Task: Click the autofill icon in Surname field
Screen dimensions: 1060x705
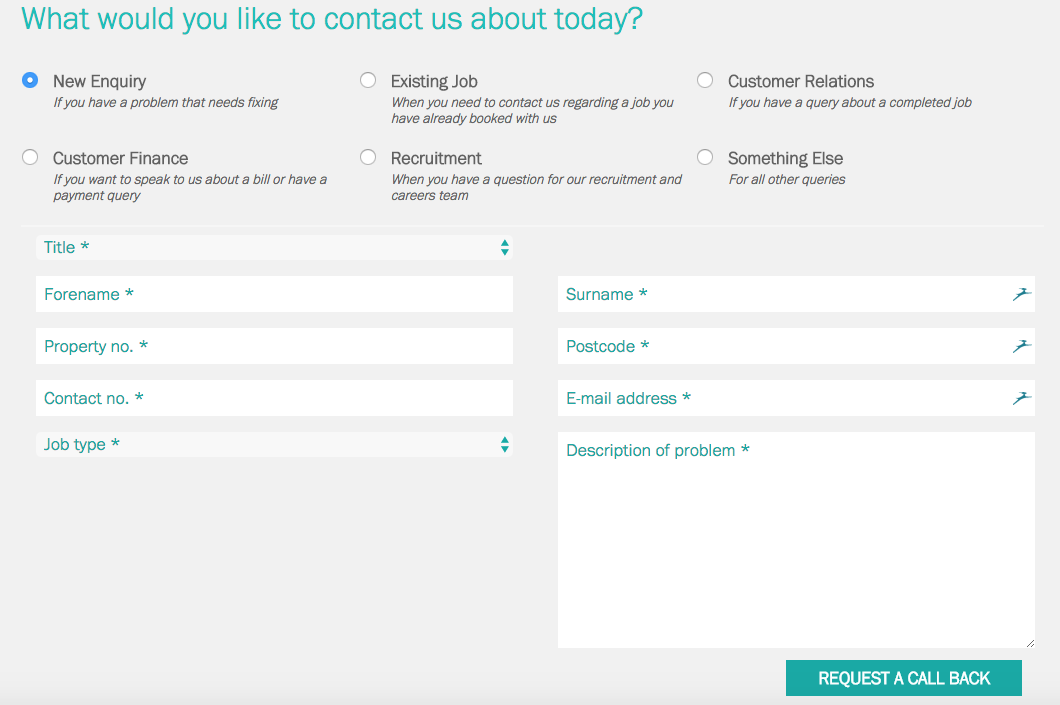Action: pos(1021,294)
